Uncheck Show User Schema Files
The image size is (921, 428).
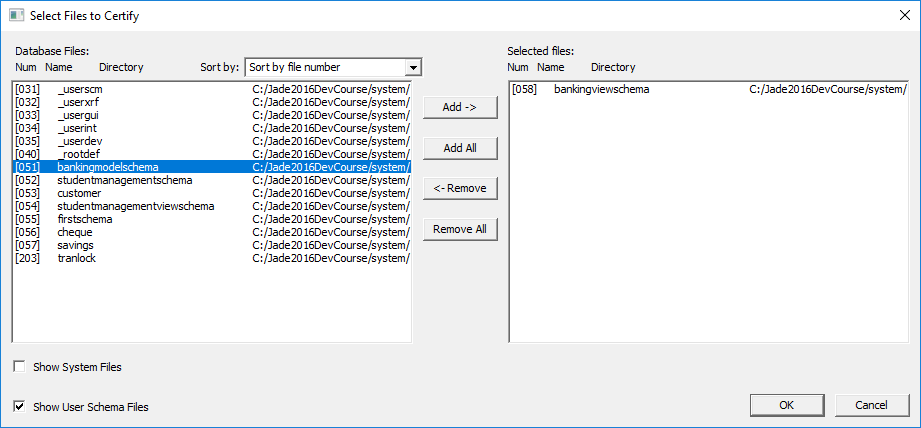point(20,407)
